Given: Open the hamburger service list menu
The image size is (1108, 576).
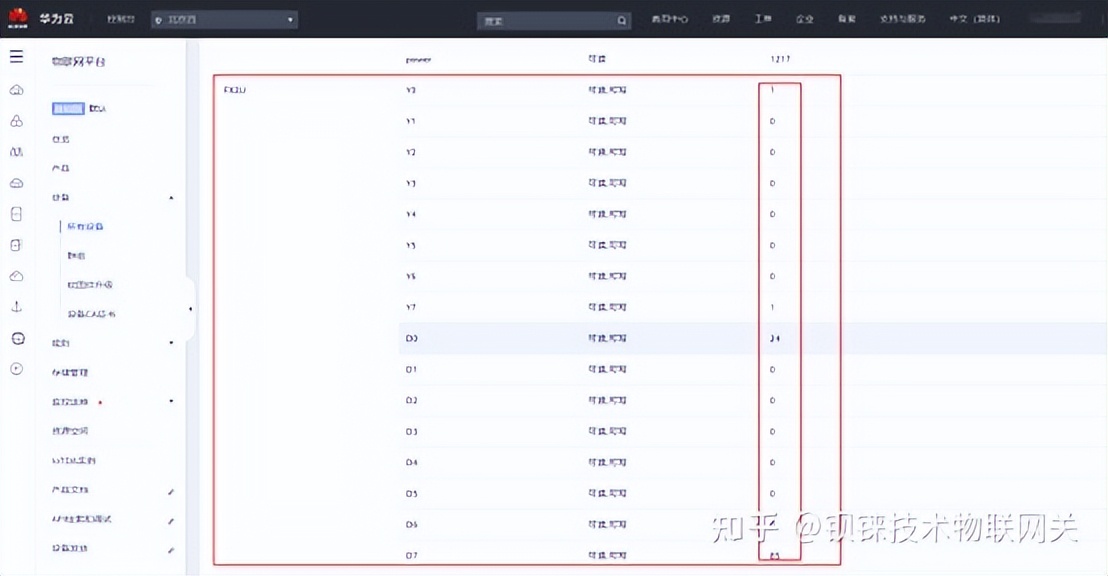Looking at the screenshot, I should click(x=15, y=57).
